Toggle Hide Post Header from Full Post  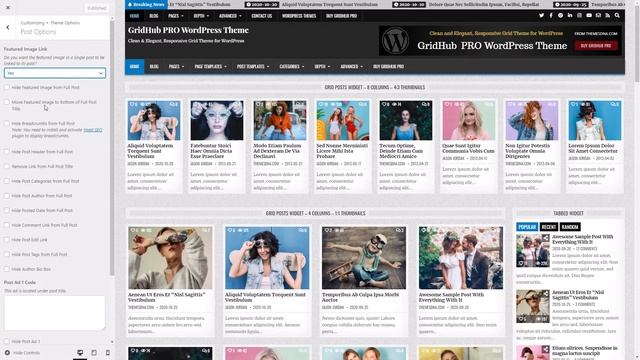coord(7,152)
